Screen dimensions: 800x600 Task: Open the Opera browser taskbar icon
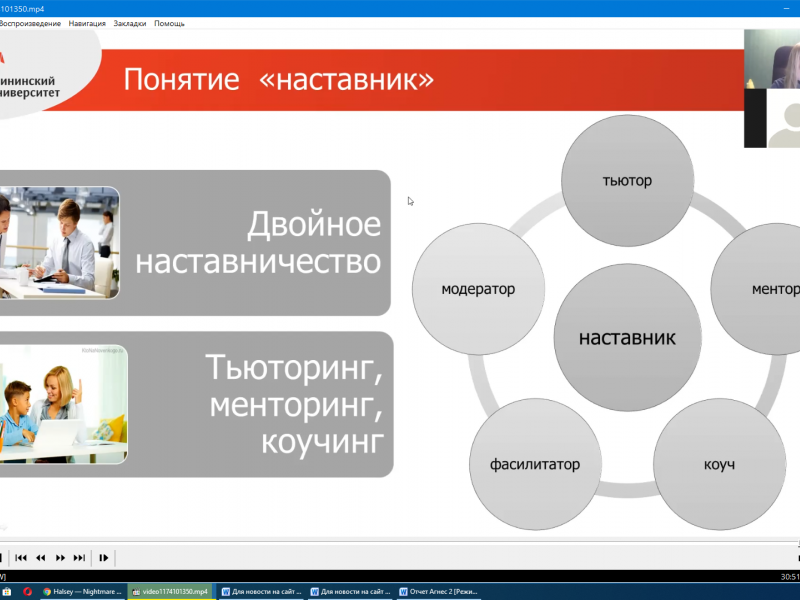27,591
